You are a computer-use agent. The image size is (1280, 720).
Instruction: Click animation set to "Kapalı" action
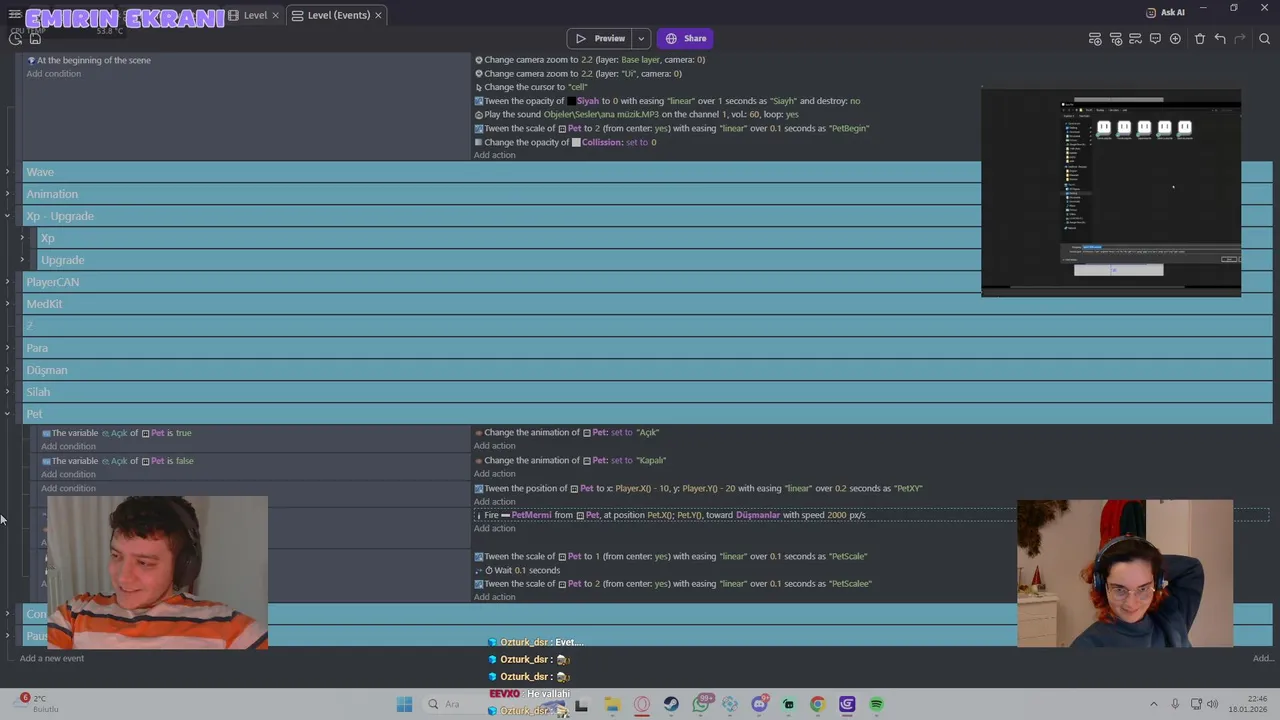coord(570,461)
